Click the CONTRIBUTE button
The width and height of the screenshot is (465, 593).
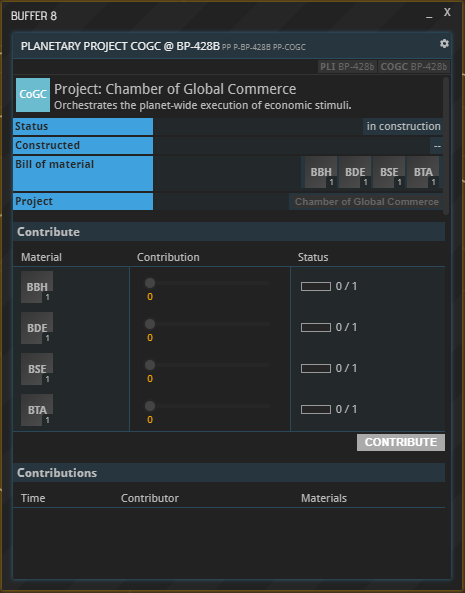pyautogui.click(x=401, y=442)
